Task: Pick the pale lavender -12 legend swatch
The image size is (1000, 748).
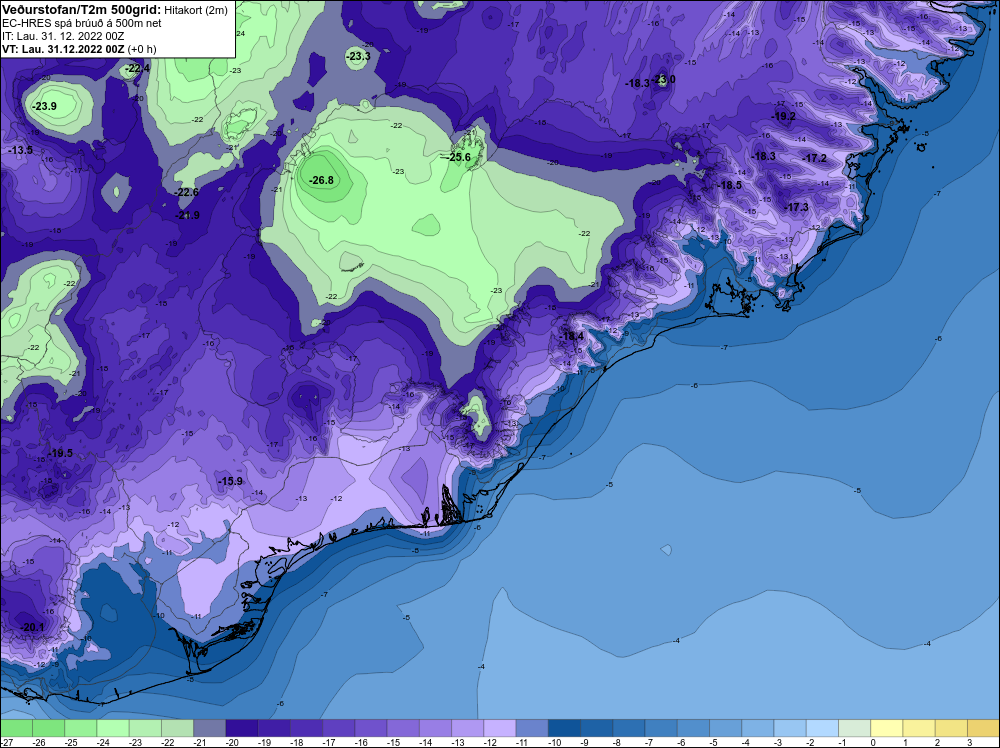Action: point(499,728)
